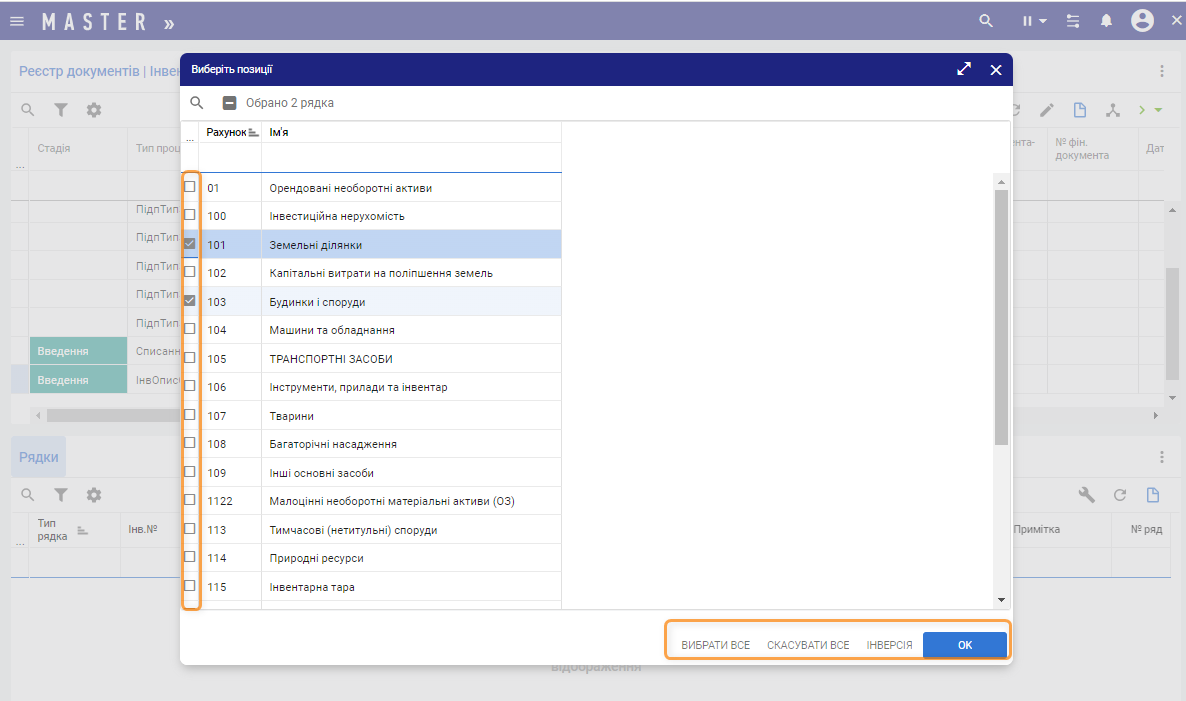Expand the dialog to full screen
This screenshot has height=701, width=1186.
964,70
